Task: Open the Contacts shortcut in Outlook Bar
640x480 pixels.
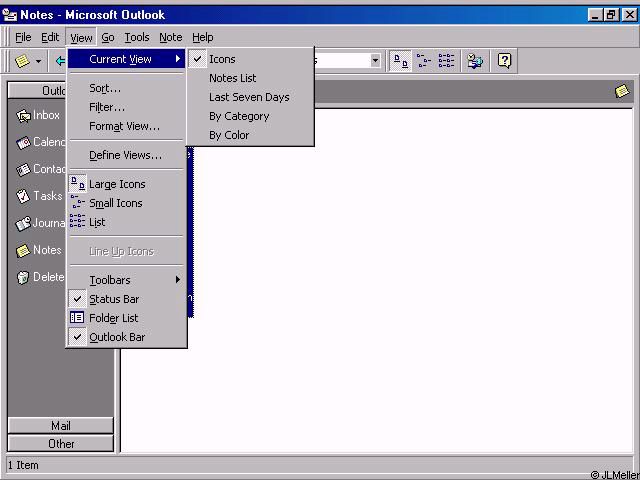Action: point(40,169)
